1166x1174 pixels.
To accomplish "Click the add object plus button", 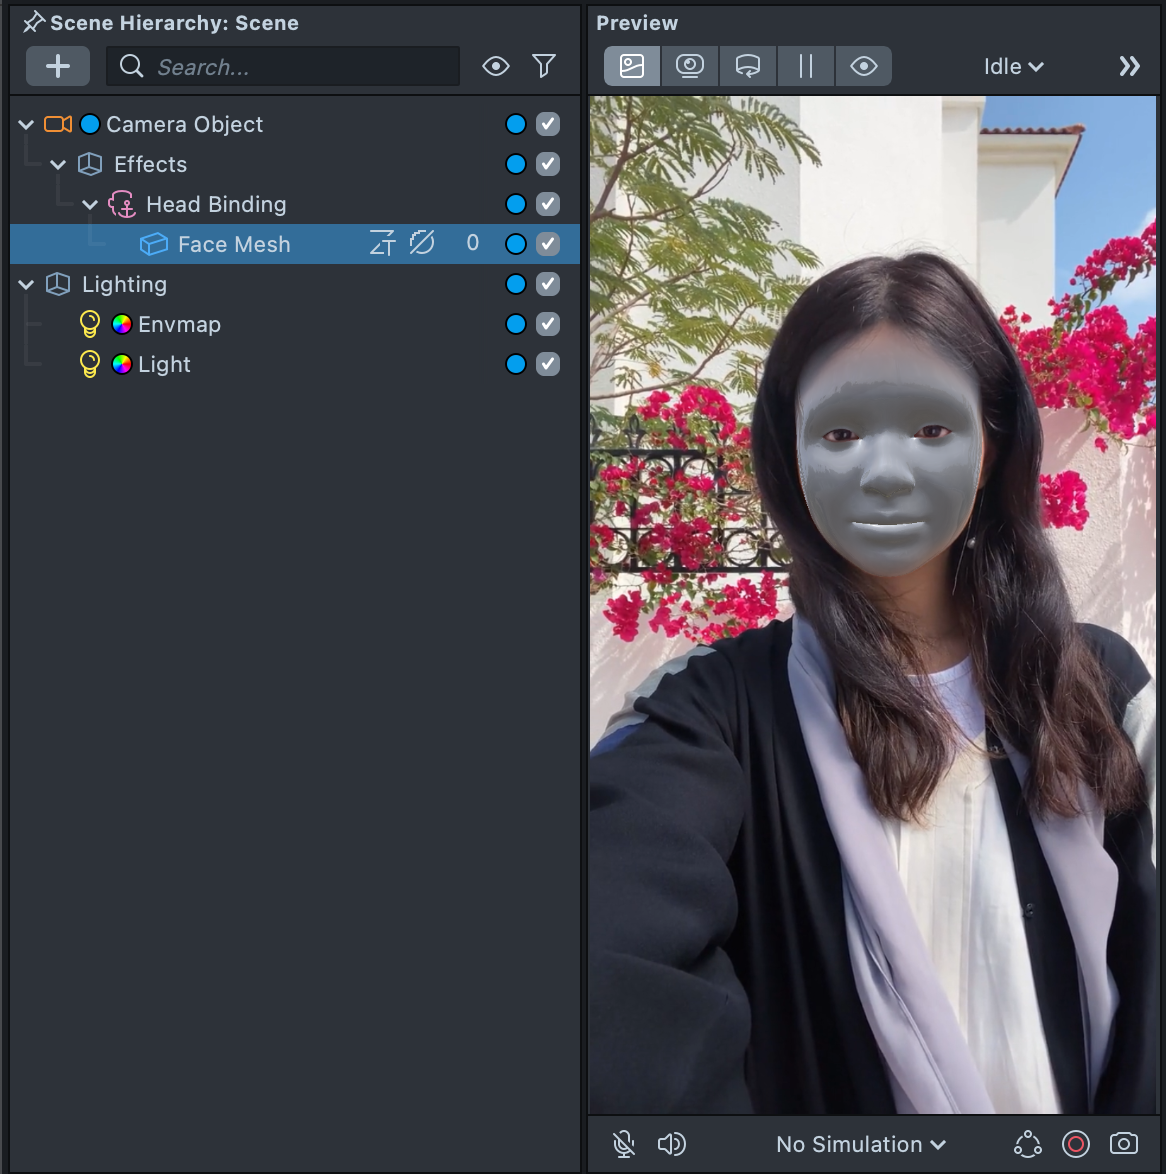I will [58, 66].
